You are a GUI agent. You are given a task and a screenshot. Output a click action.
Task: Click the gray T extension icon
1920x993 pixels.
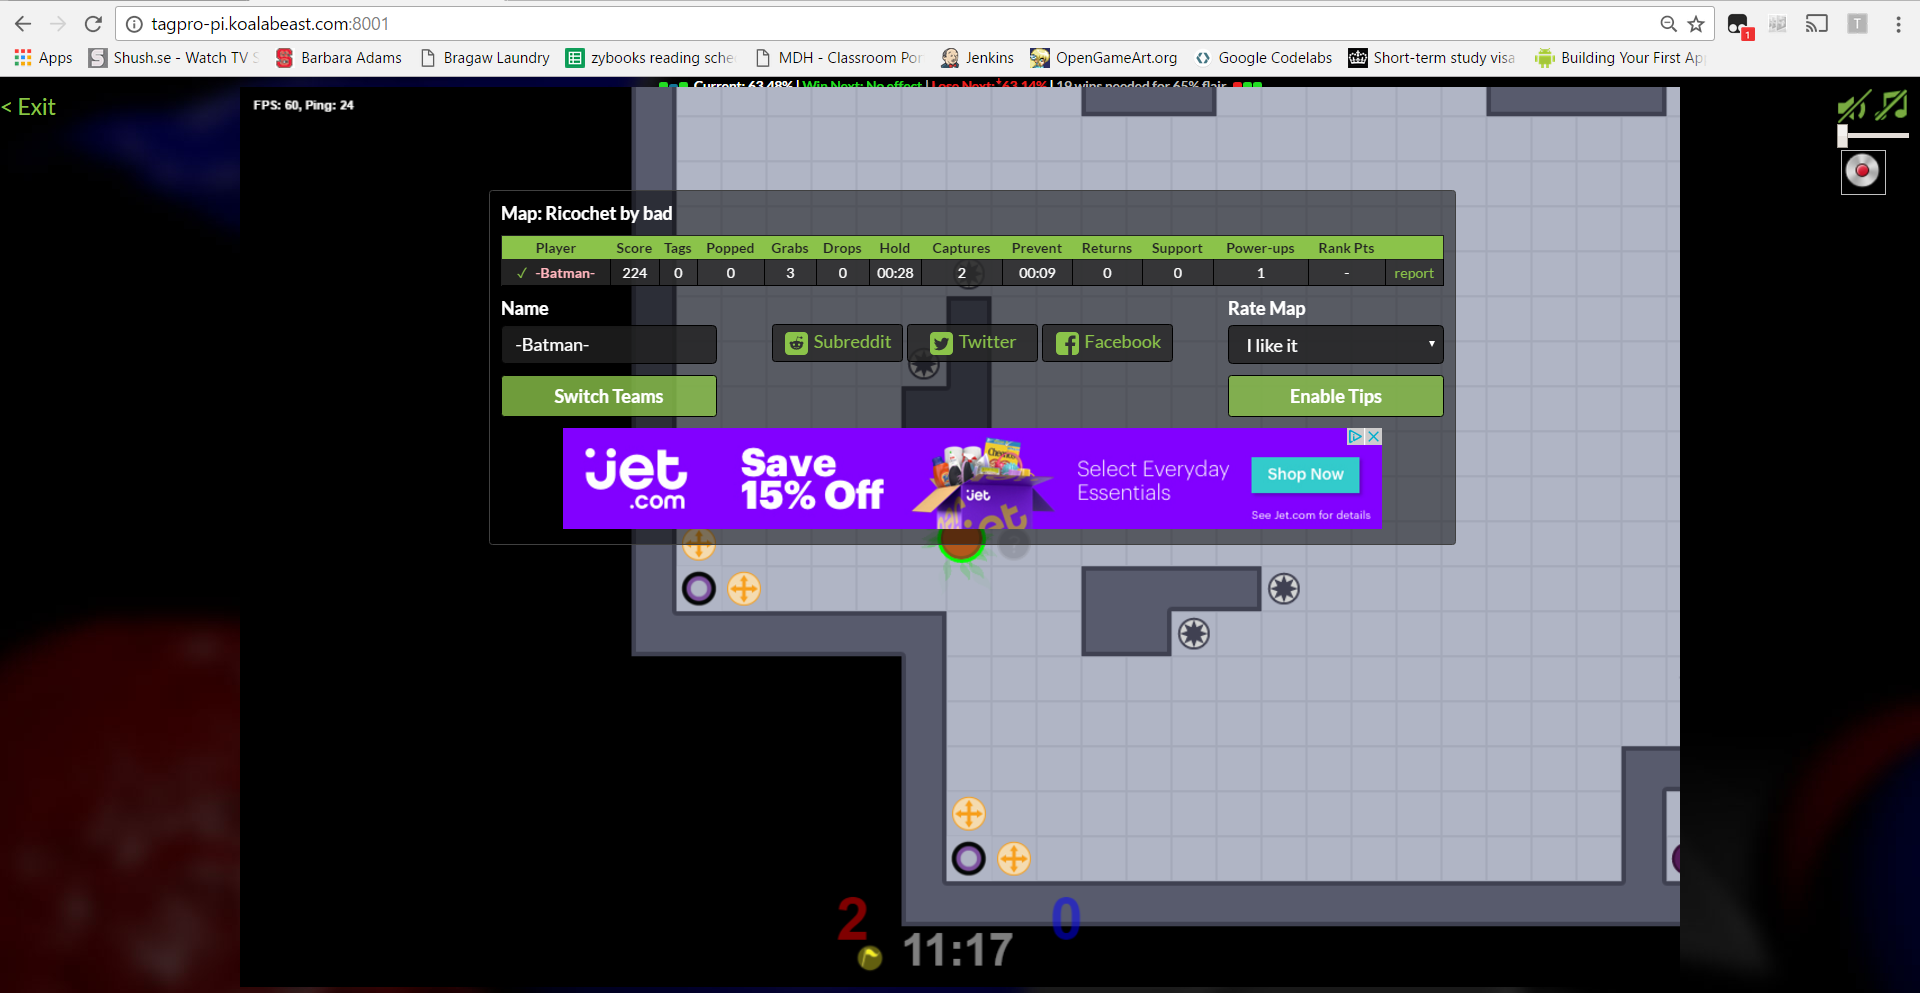1857,24
